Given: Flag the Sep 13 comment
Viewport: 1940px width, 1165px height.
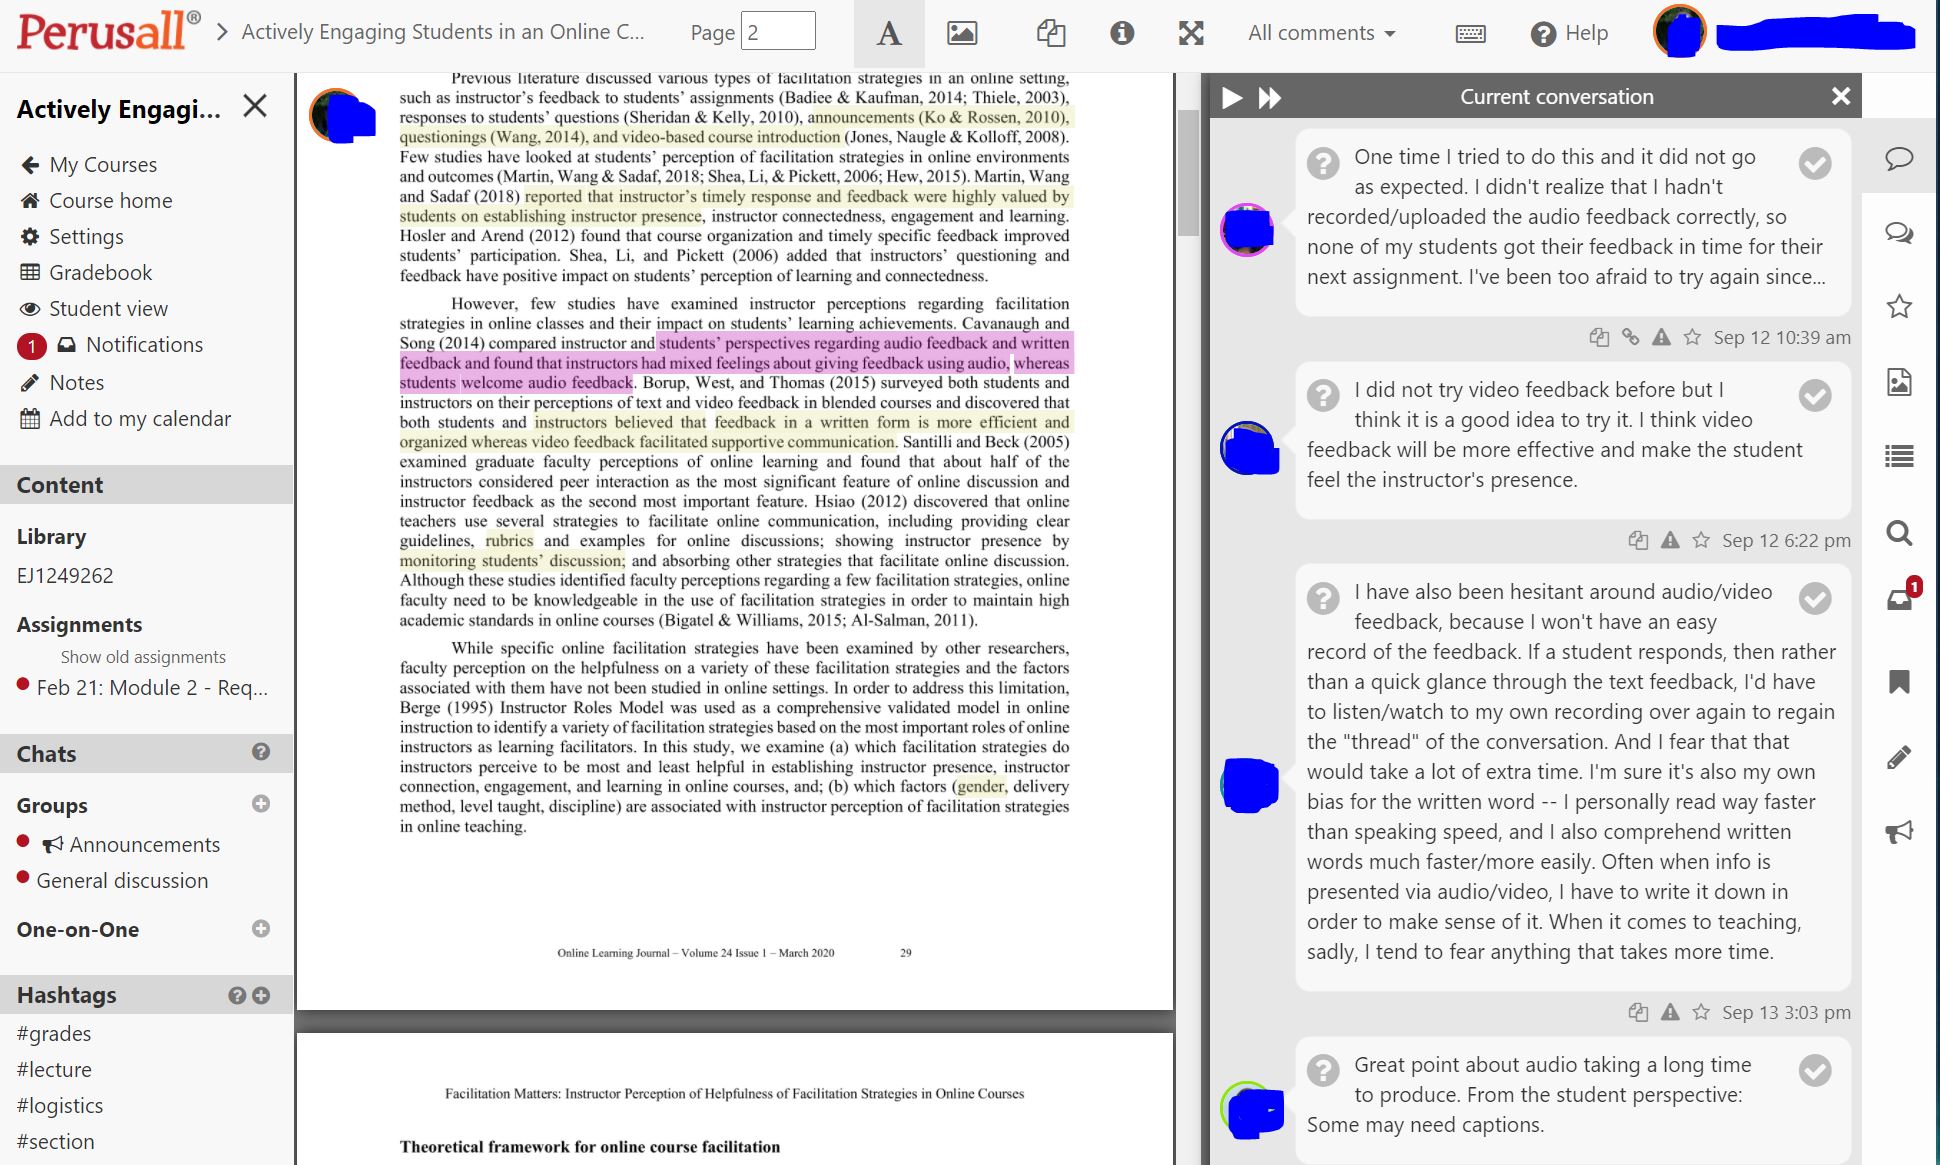Looking at the screenshot, I should tap(1670, 1012).
